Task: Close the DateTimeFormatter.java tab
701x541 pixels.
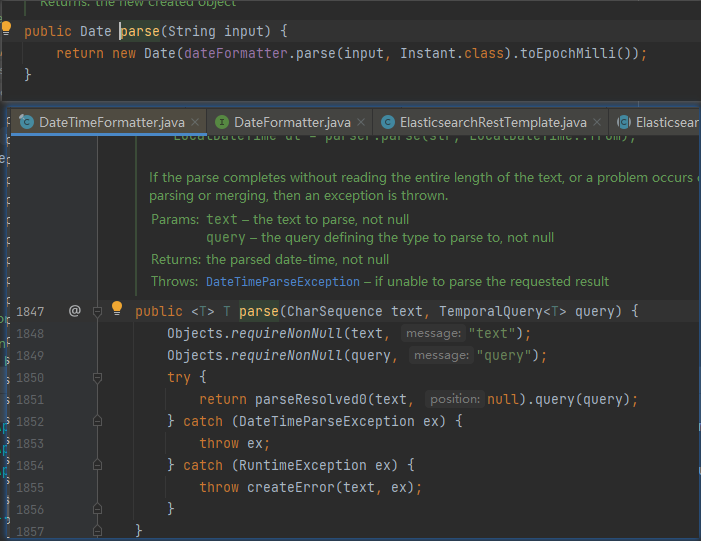Action: [x=195, y=122]
